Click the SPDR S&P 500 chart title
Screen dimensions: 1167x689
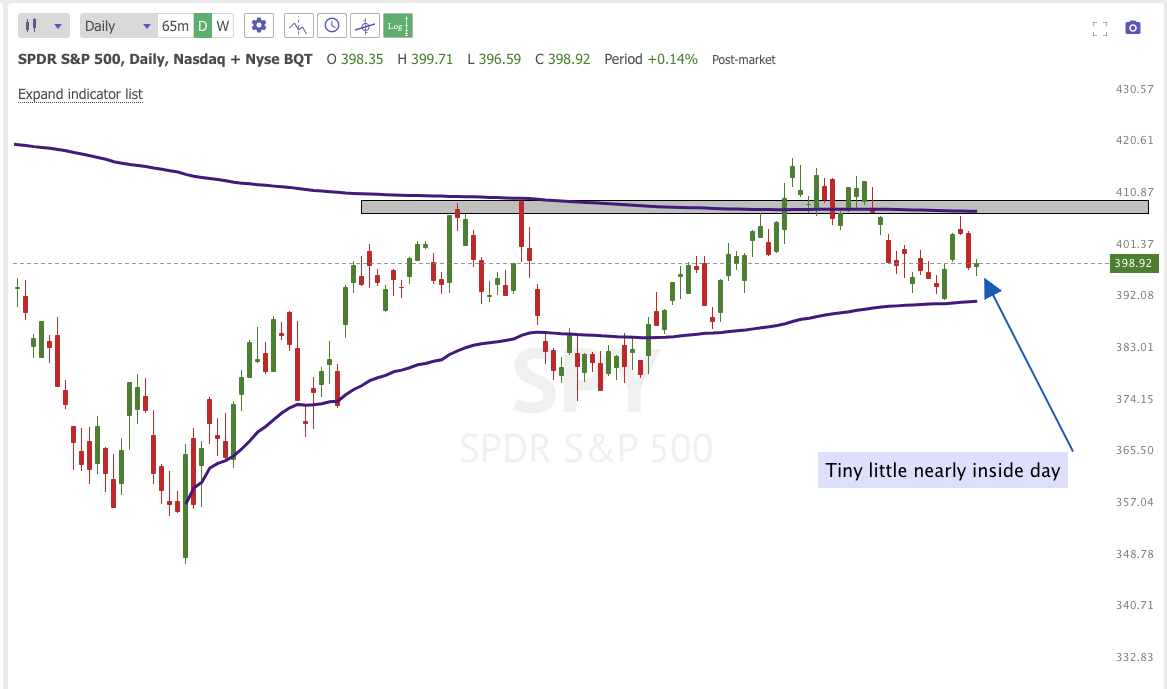(165, 60)
